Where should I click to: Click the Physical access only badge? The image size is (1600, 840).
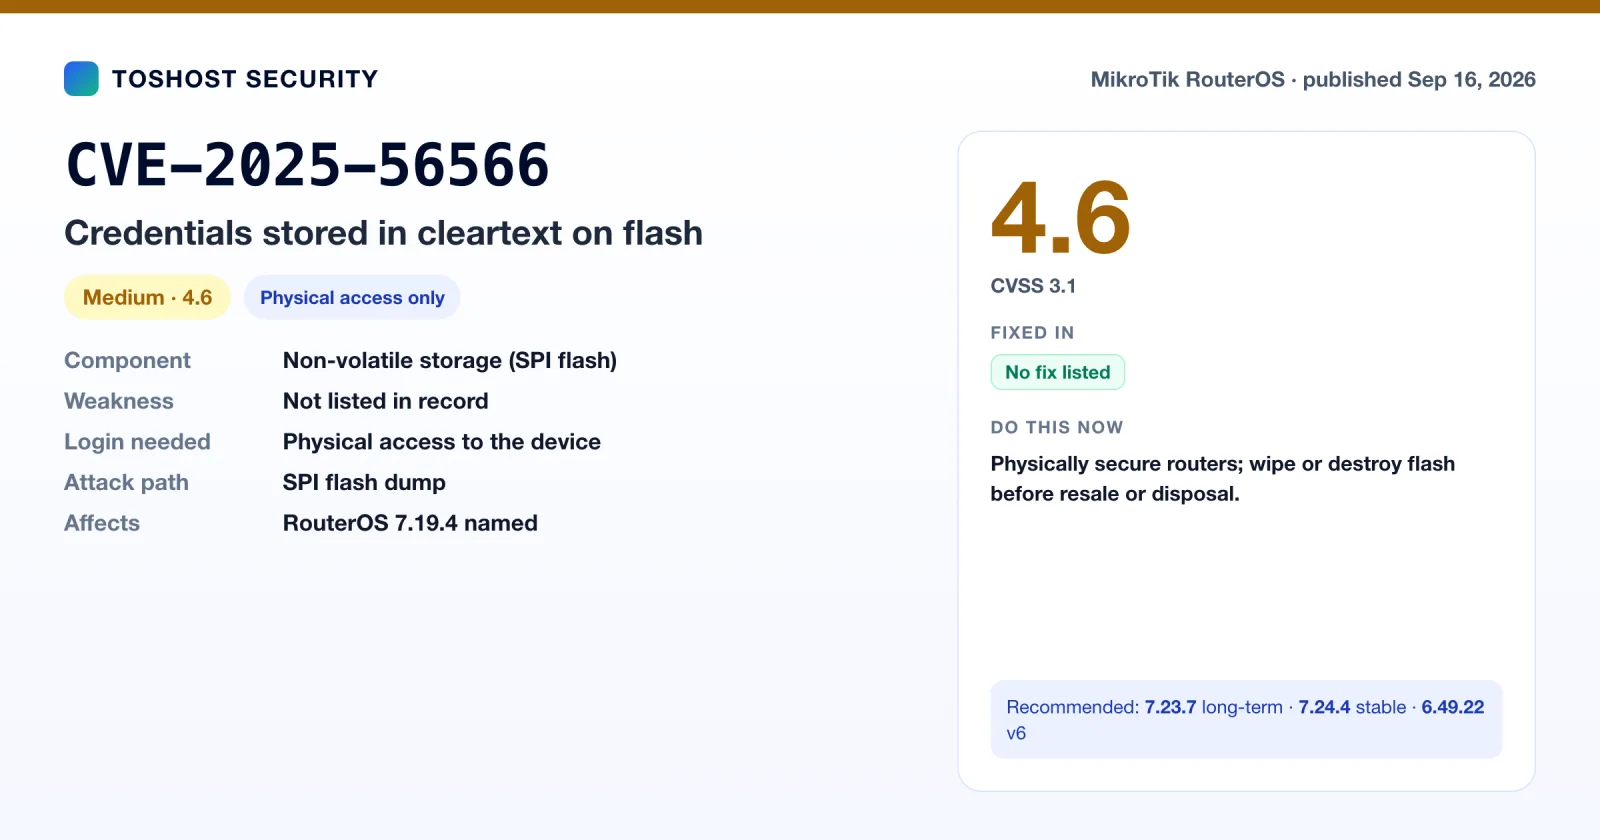(352, 297)
